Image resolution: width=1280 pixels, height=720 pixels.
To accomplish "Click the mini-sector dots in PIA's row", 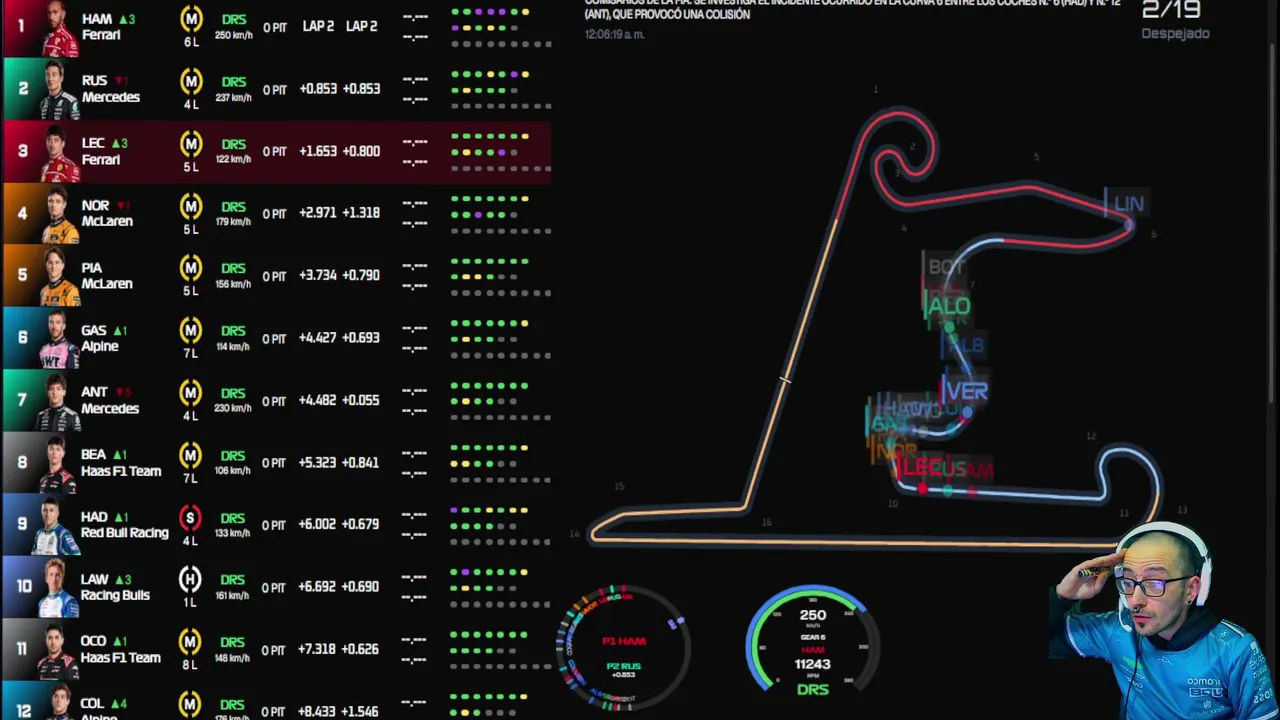I will point(500,277).
